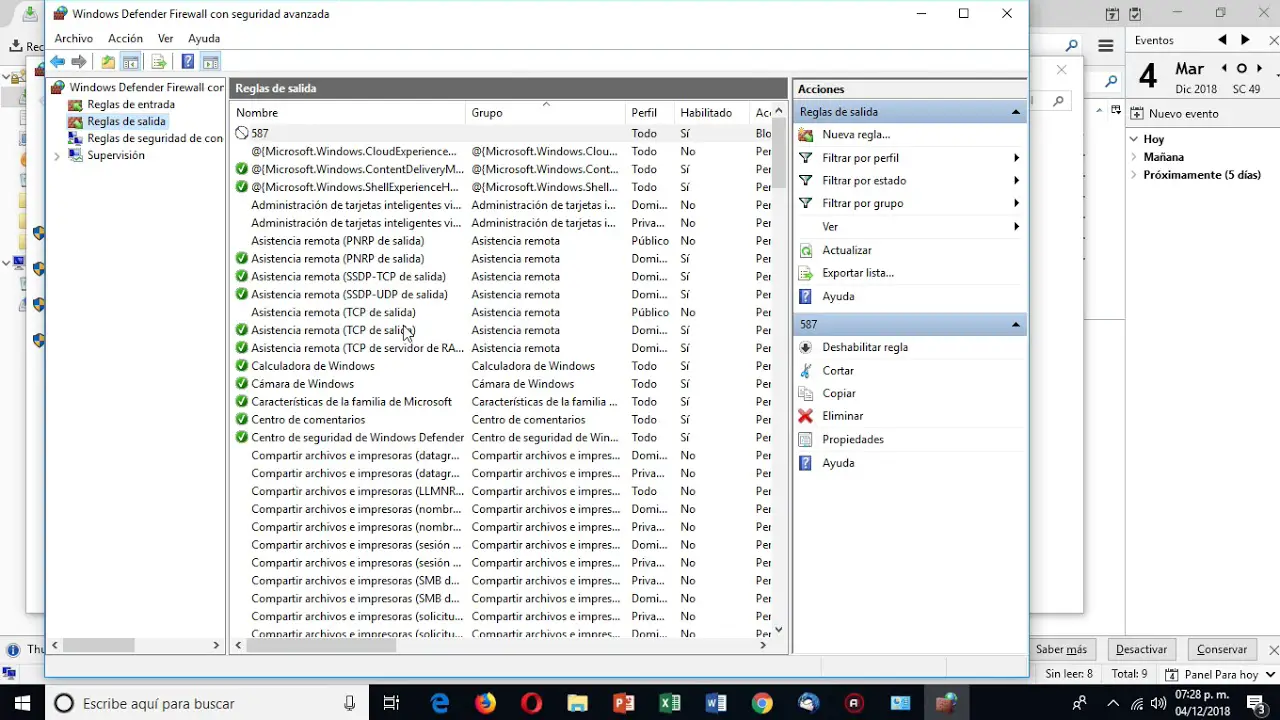The height and width of the screenshot is (720, 1280).
Task: Sort rules by the Nombre column header
Action: click(x=348, y=113)
